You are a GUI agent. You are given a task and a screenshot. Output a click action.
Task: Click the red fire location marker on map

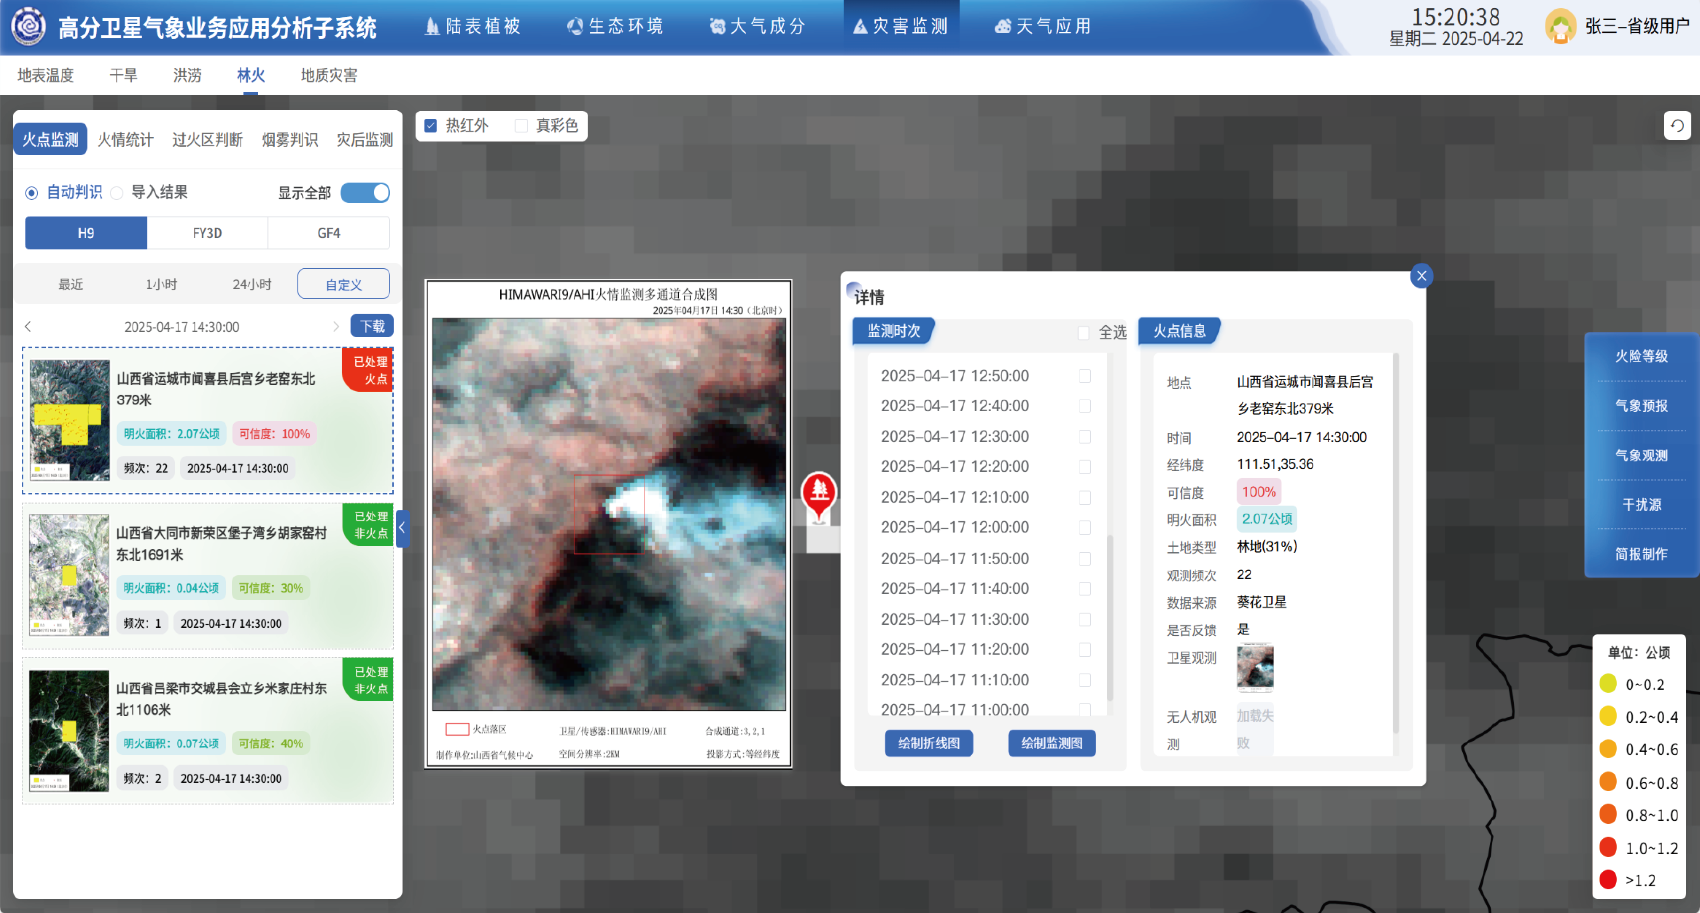tap(819, 494)
